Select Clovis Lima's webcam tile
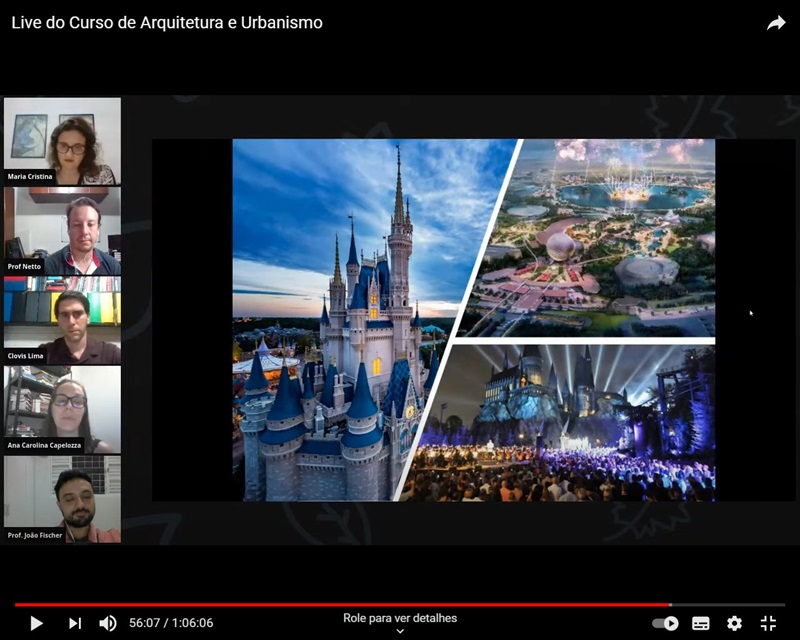800x640 pixels. click(x=62, y=320)
